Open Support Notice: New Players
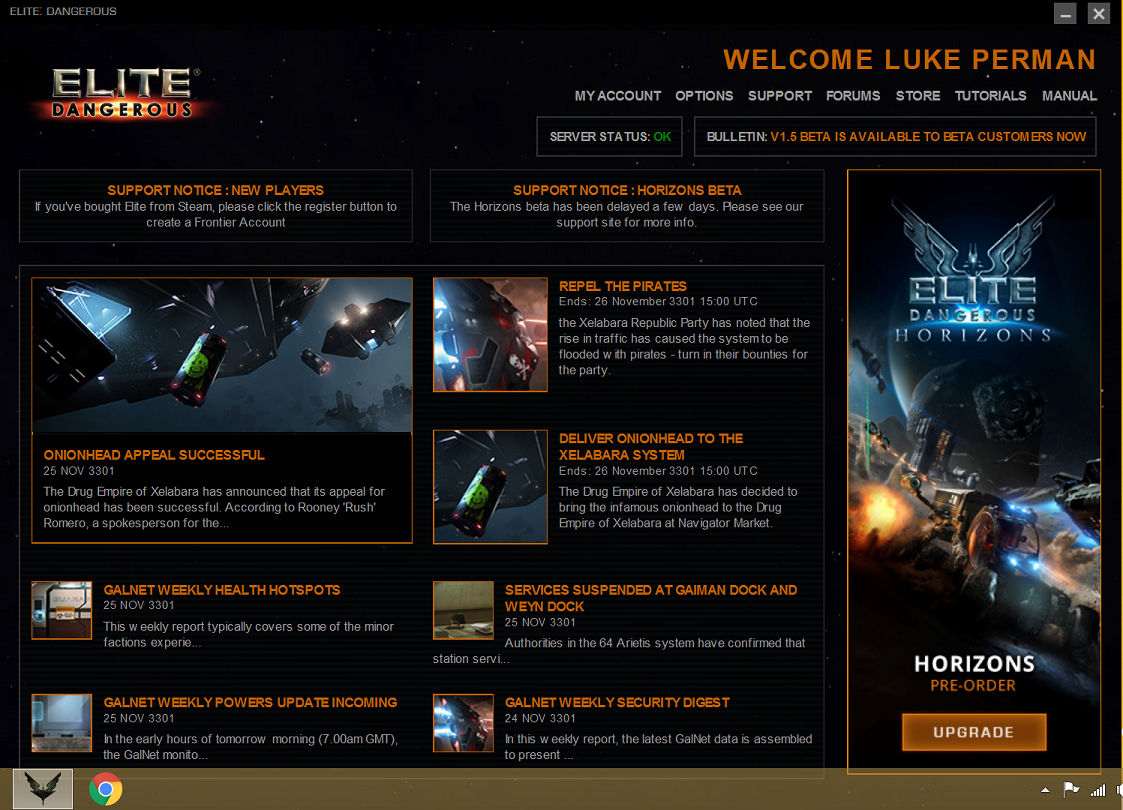Screen dimensions: 1123x810 [216, 206]
